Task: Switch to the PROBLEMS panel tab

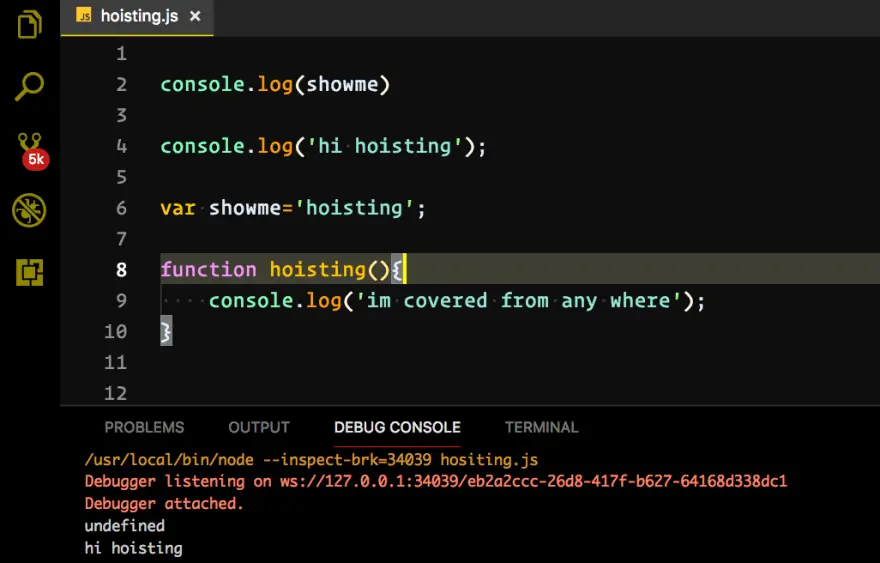Action: tap(144, 427)
